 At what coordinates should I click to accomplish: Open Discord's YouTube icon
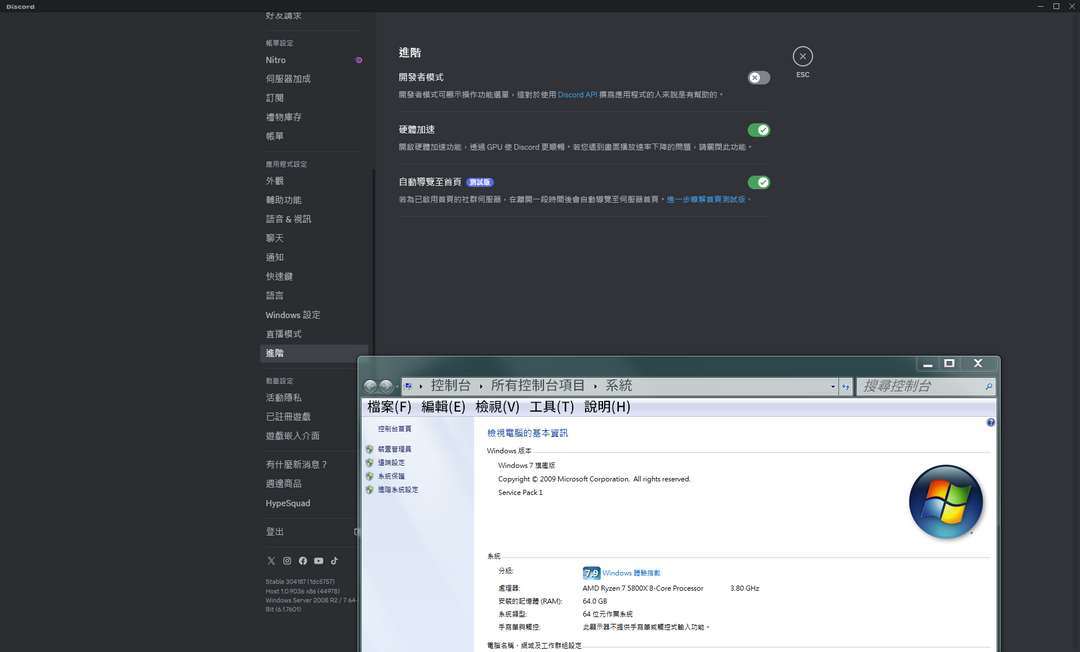click(319, 561)
